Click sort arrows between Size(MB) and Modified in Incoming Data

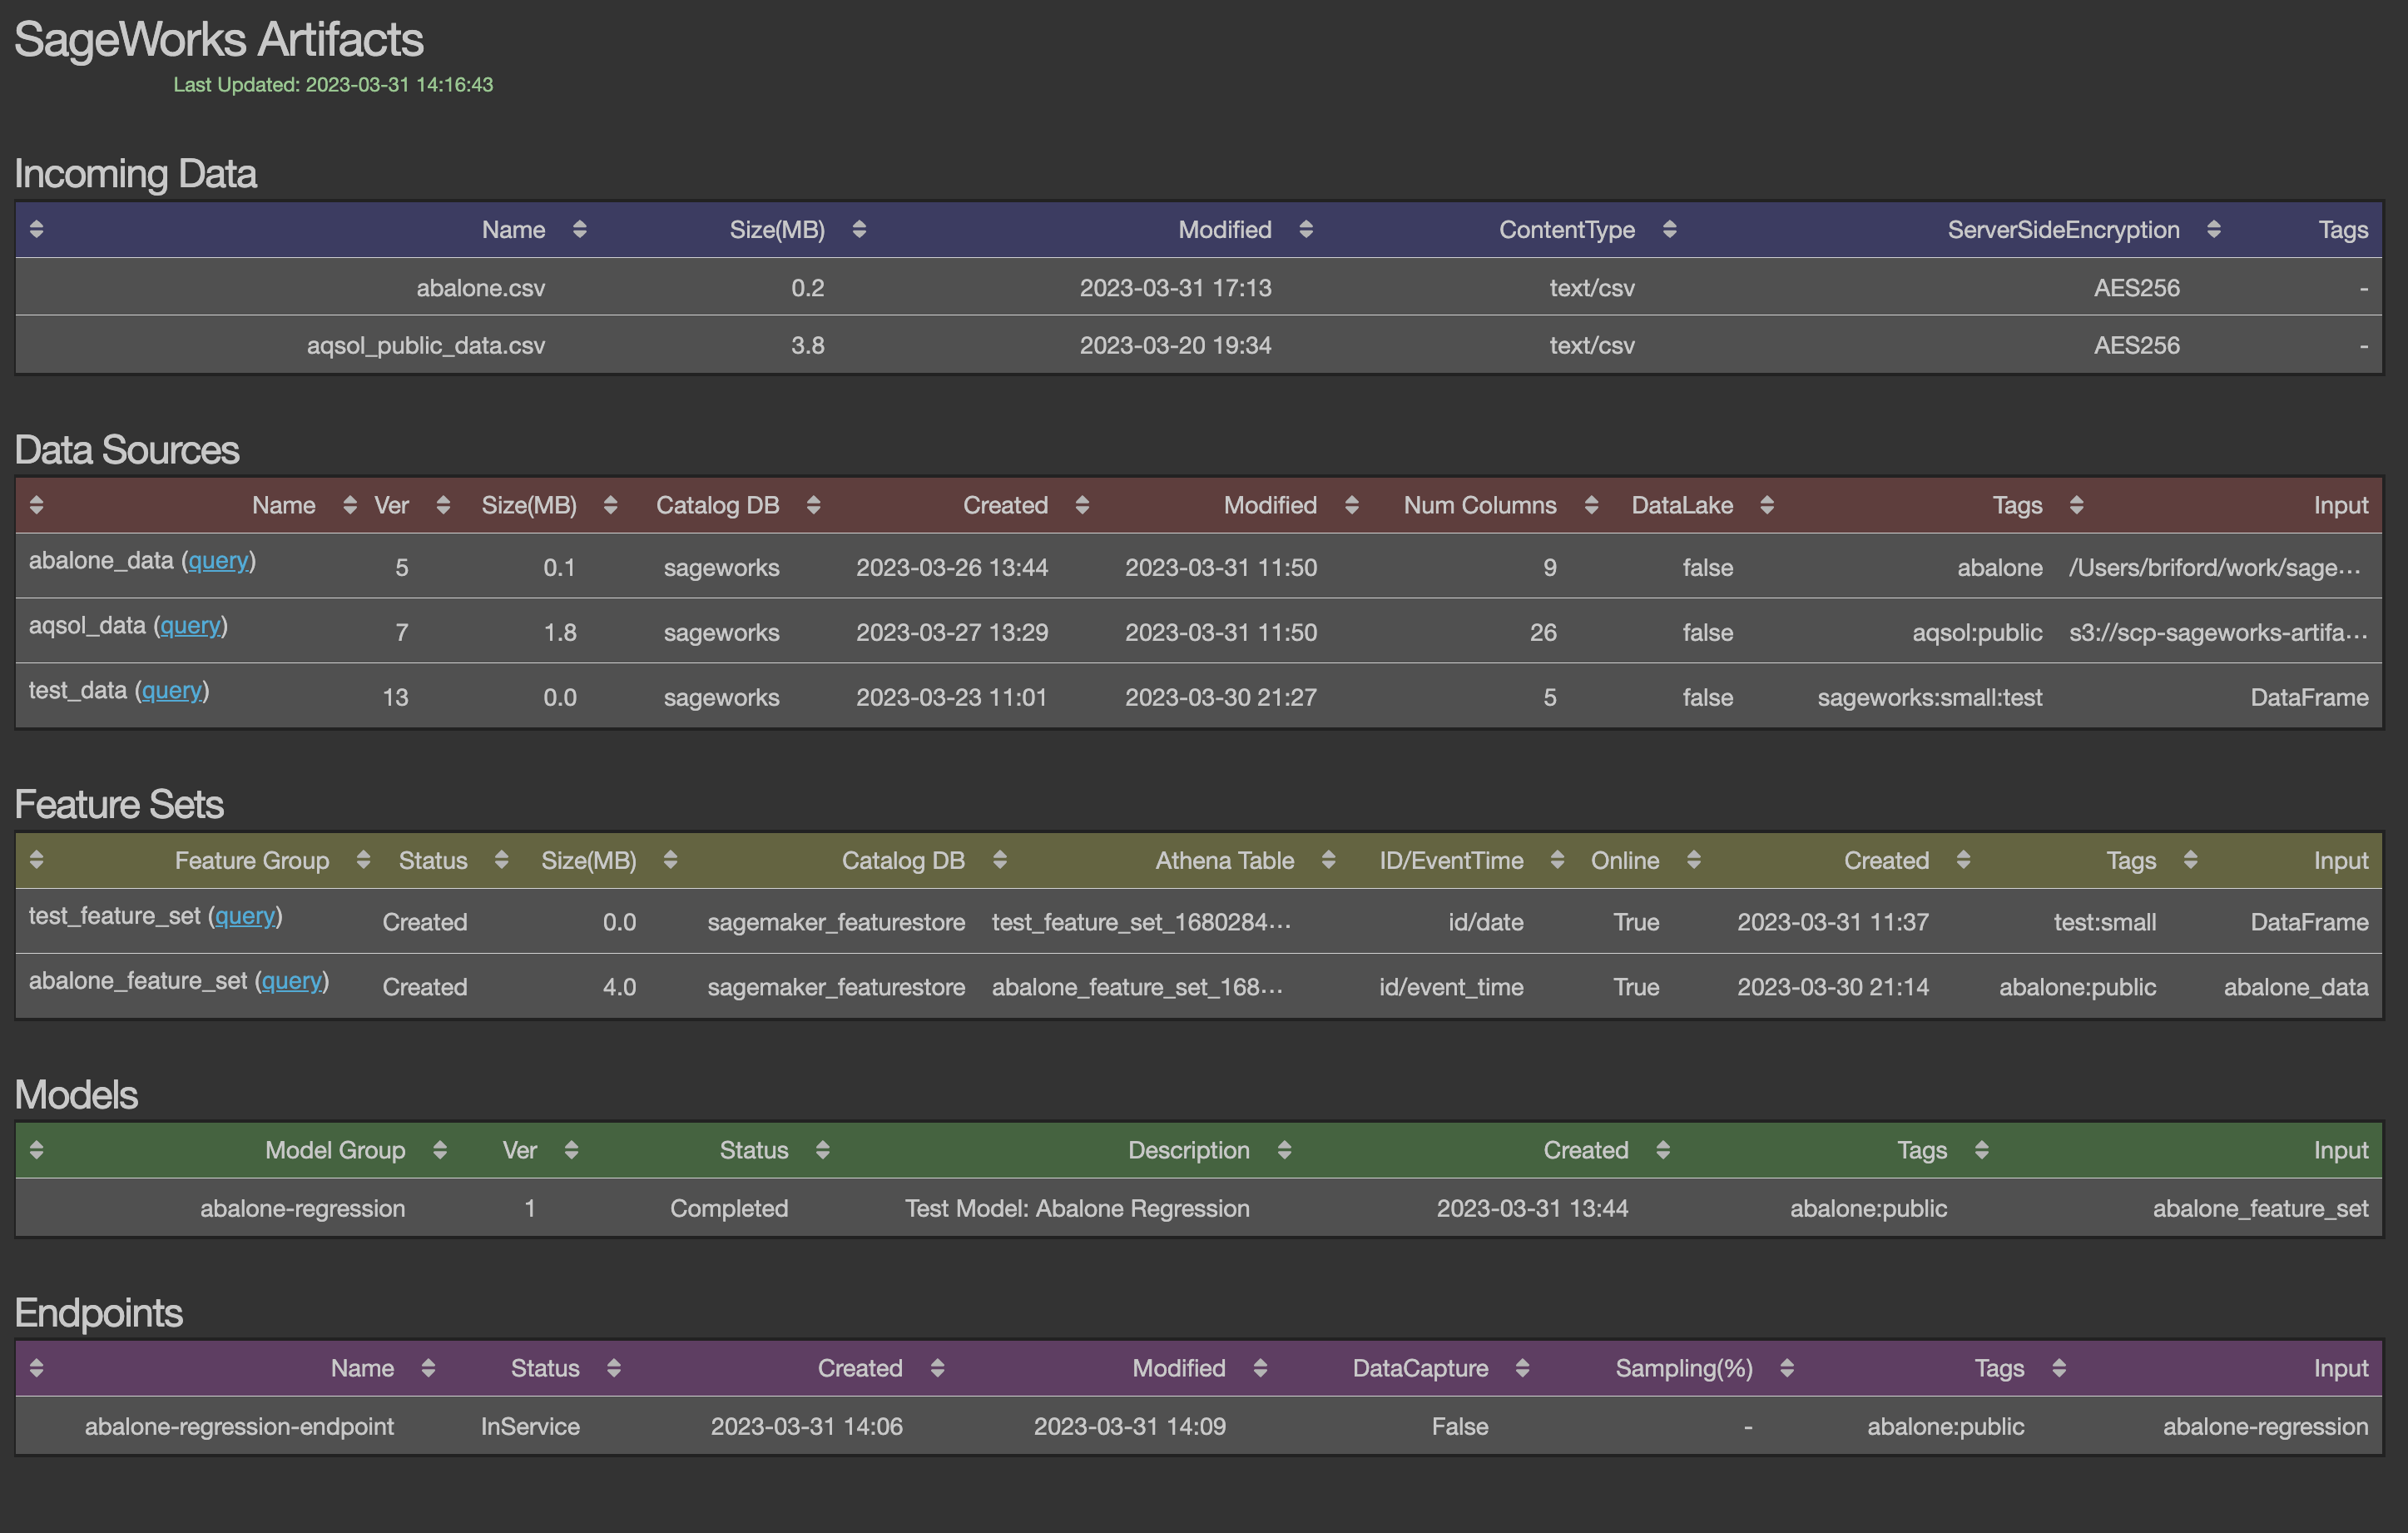tap(859, 229)
